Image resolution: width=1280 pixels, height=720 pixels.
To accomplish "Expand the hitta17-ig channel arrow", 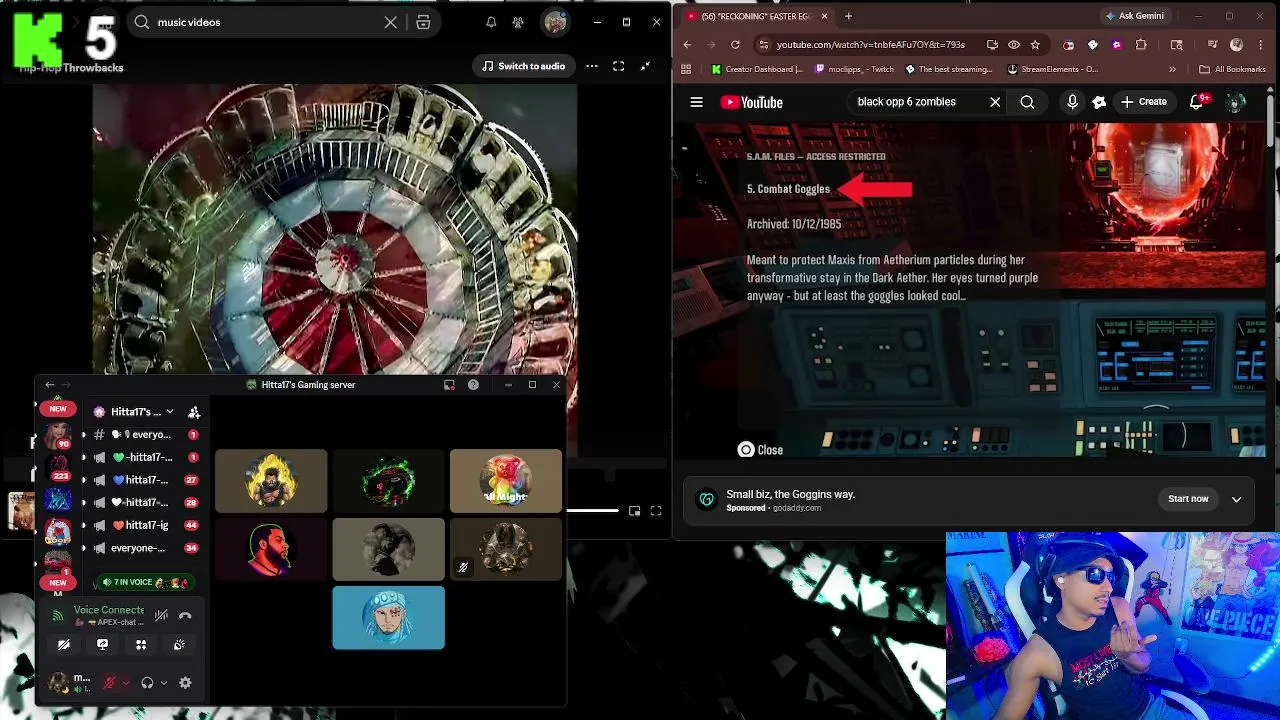I will tap(84, 525).
